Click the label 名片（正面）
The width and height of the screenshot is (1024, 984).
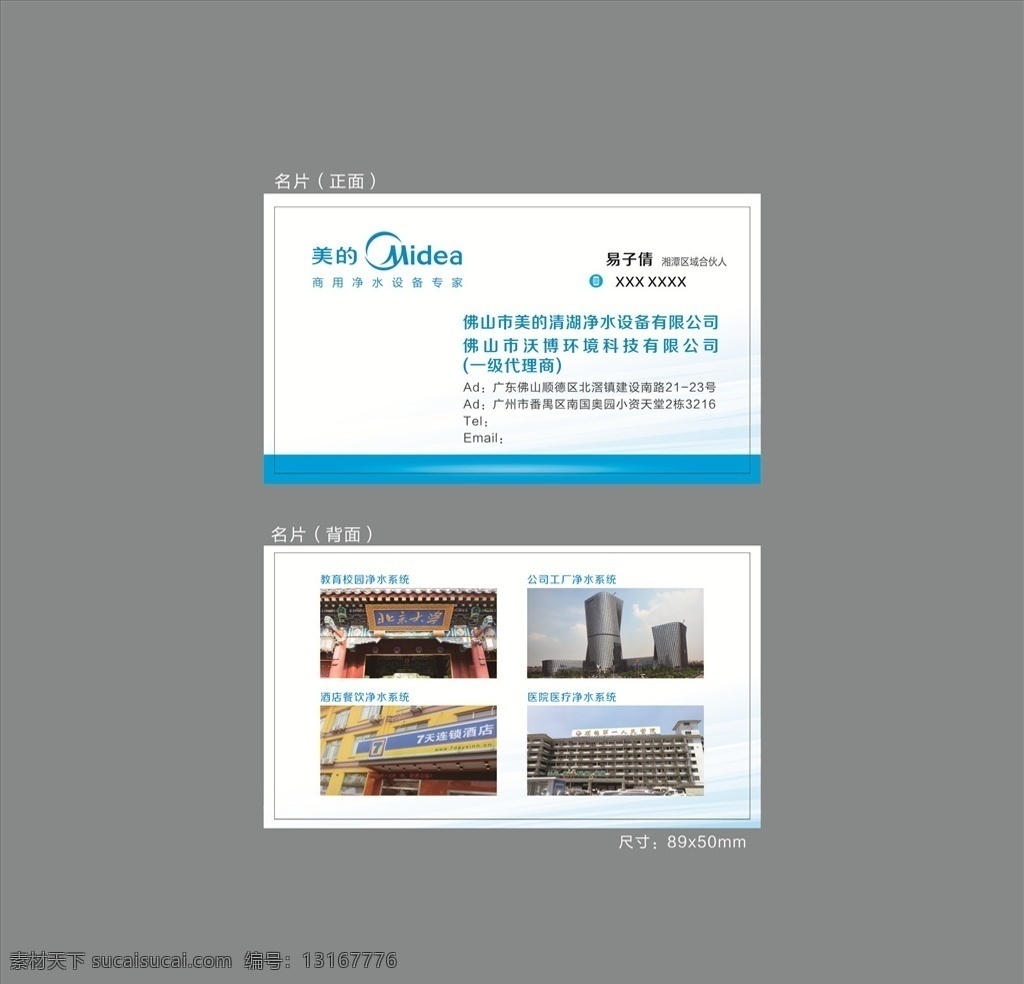tap(326, 181)
